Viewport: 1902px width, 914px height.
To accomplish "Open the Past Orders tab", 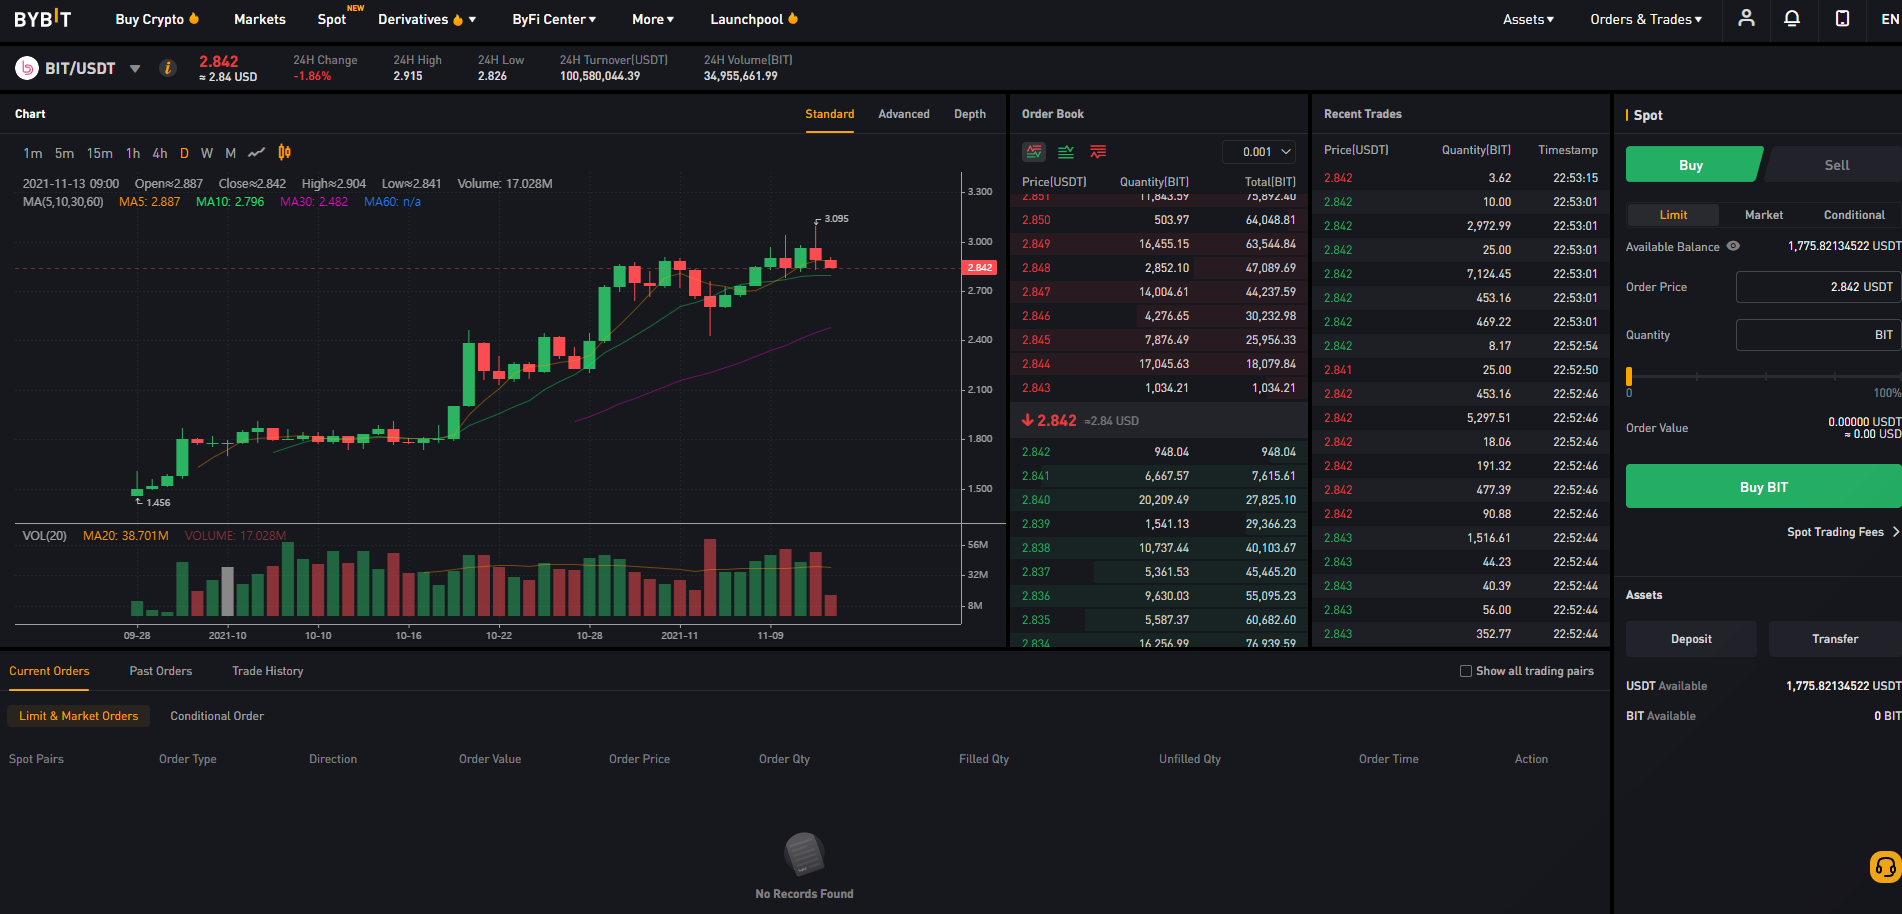I will click(x=161, y=671).
